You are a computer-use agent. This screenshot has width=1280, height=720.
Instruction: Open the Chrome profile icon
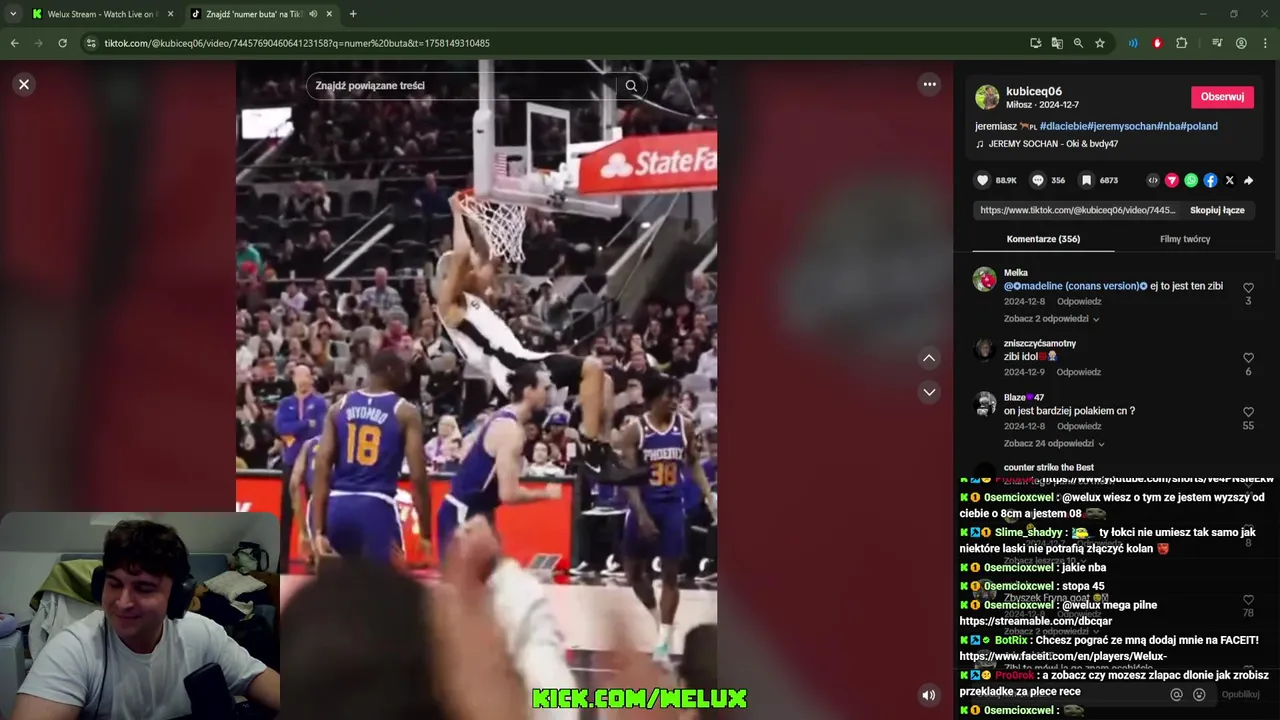[1241, 43]
